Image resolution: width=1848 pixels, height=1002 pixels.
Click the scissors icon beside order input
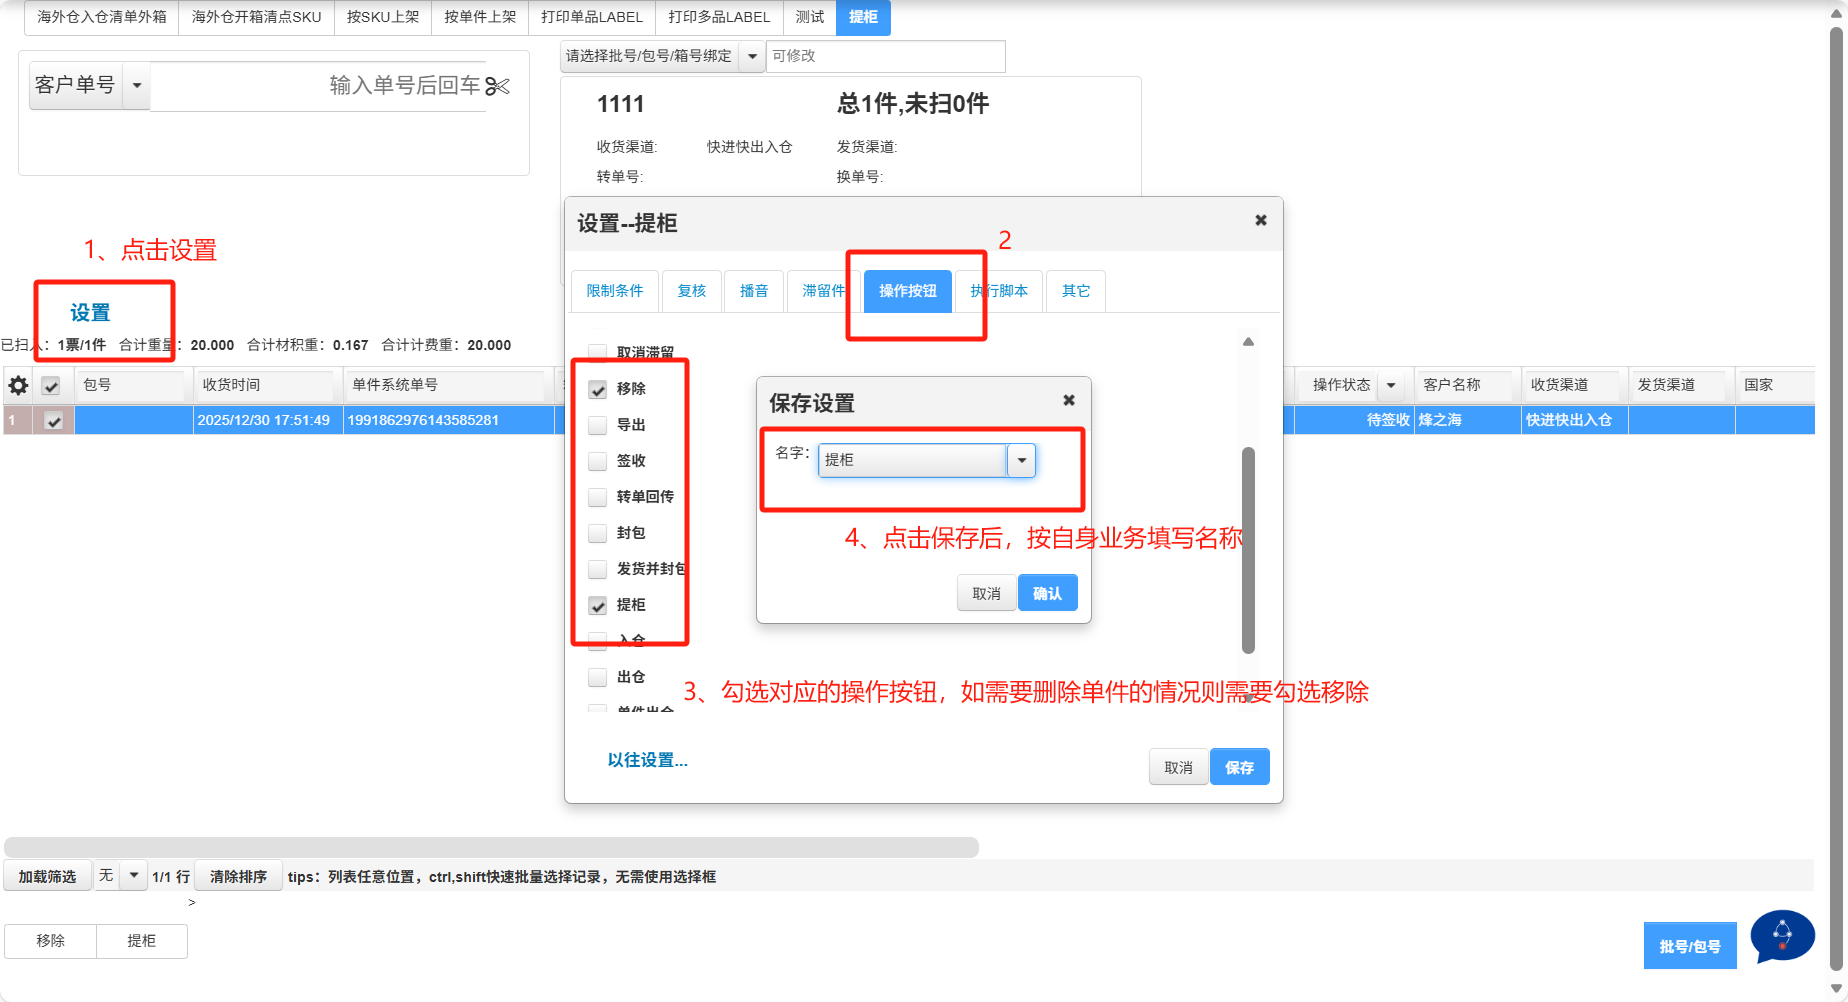point(497,87)
